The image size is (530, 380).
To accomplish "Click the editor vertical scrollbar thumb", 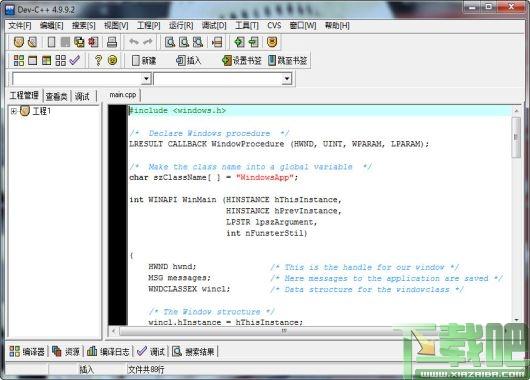I will (x=516, y=137).
